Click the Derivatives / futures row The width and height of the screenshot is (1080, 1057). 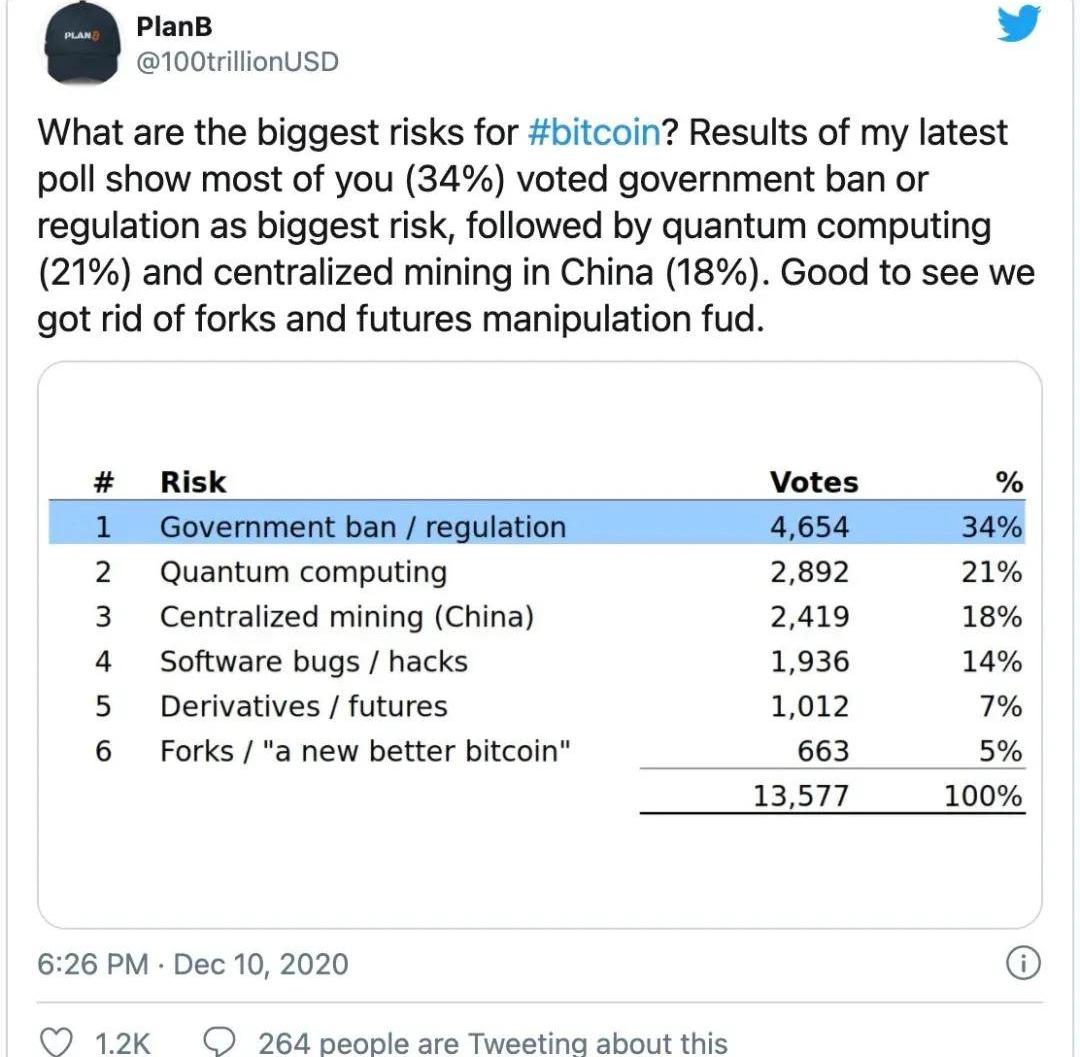[304, 706]
